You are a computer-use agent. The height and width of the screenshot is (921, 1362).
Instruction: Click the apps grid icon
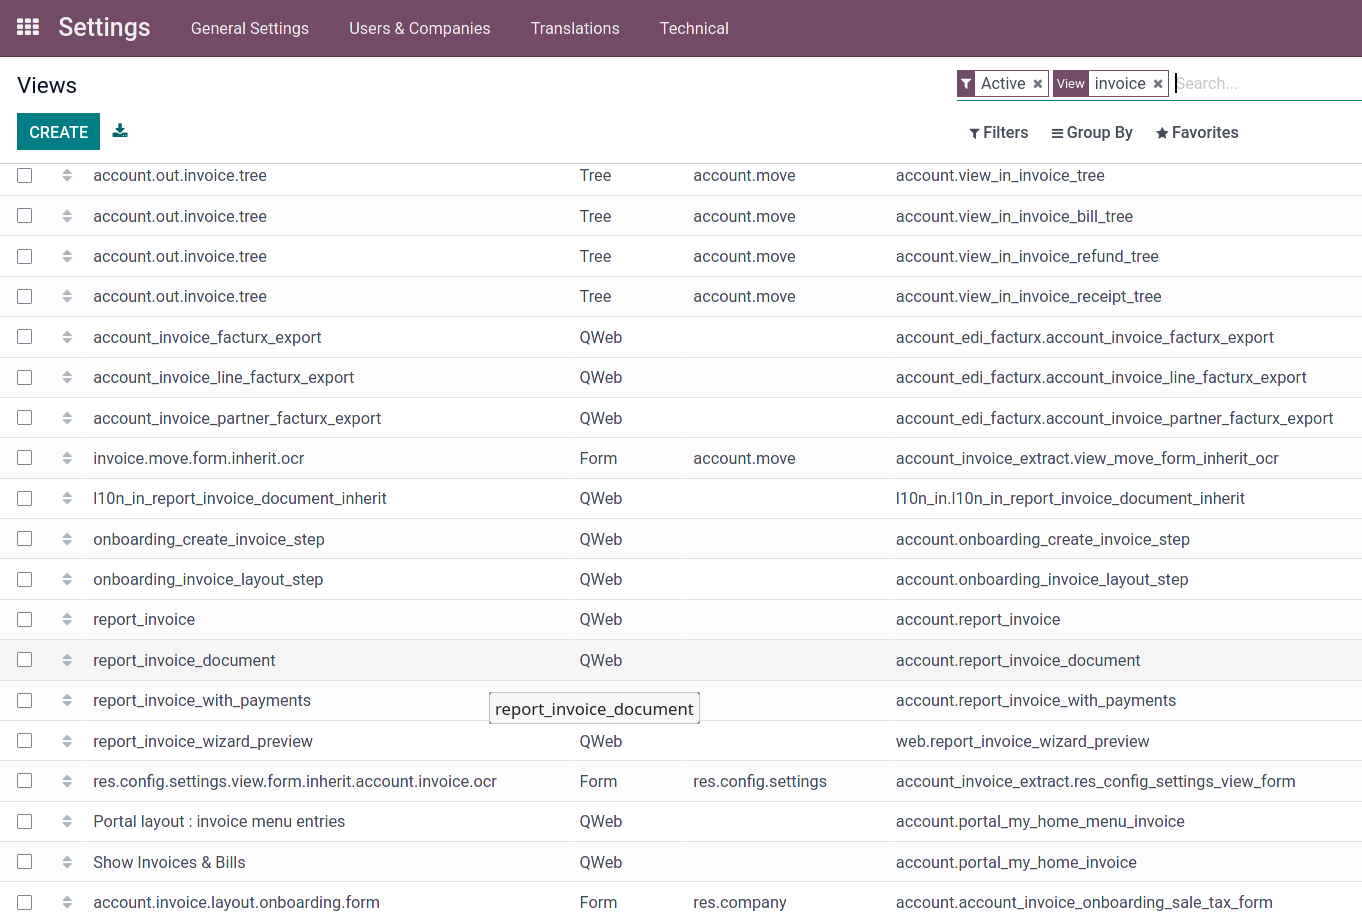pos(27,26)
